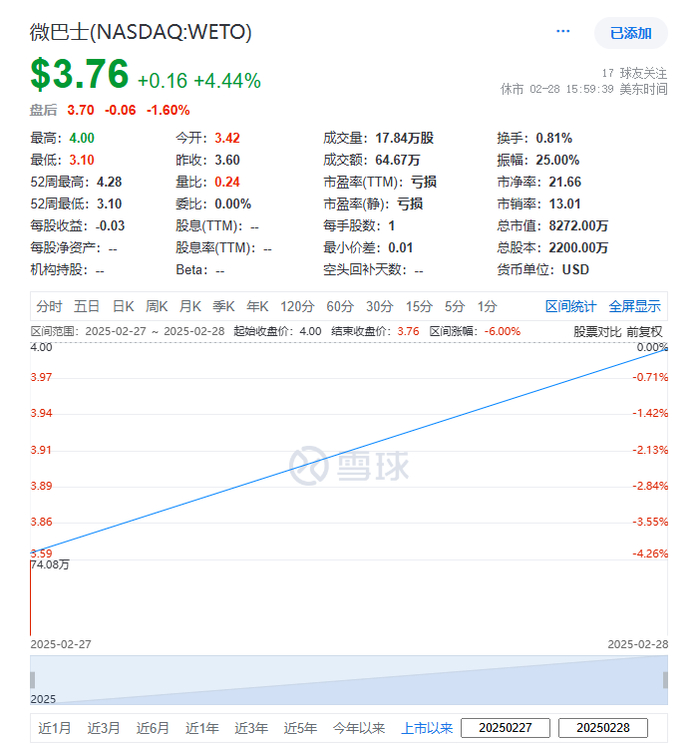Screen dimensions: 700x754
Task: Select the 近1年 time range
Action: (x=202, y=728)
